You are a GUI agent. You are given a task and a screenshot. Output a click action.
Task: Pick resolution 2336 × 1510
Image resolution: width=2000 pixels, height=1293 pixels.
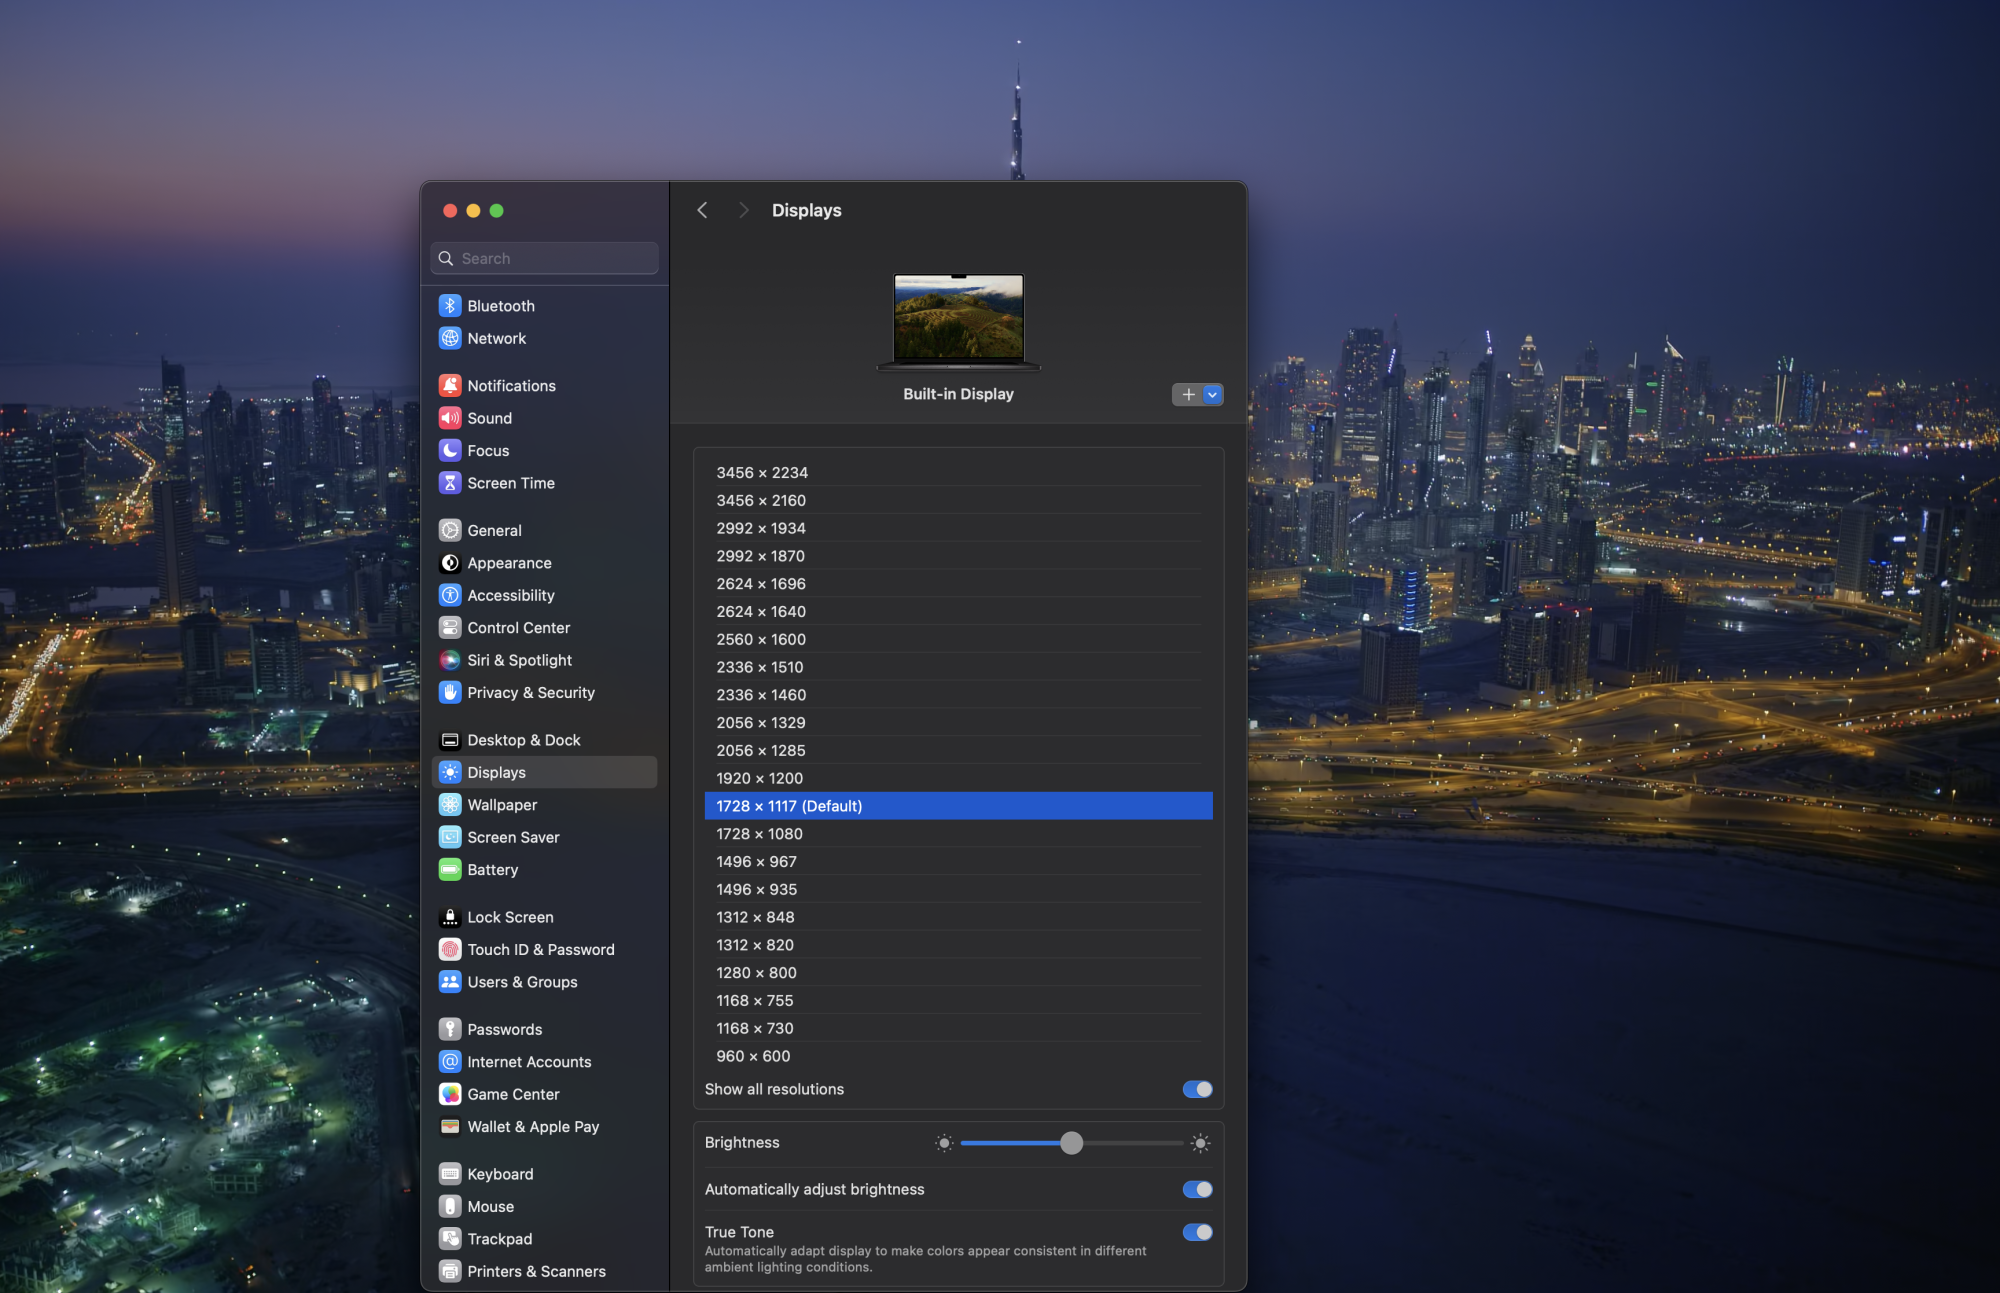pyautogui.click(x=958, y=667)
